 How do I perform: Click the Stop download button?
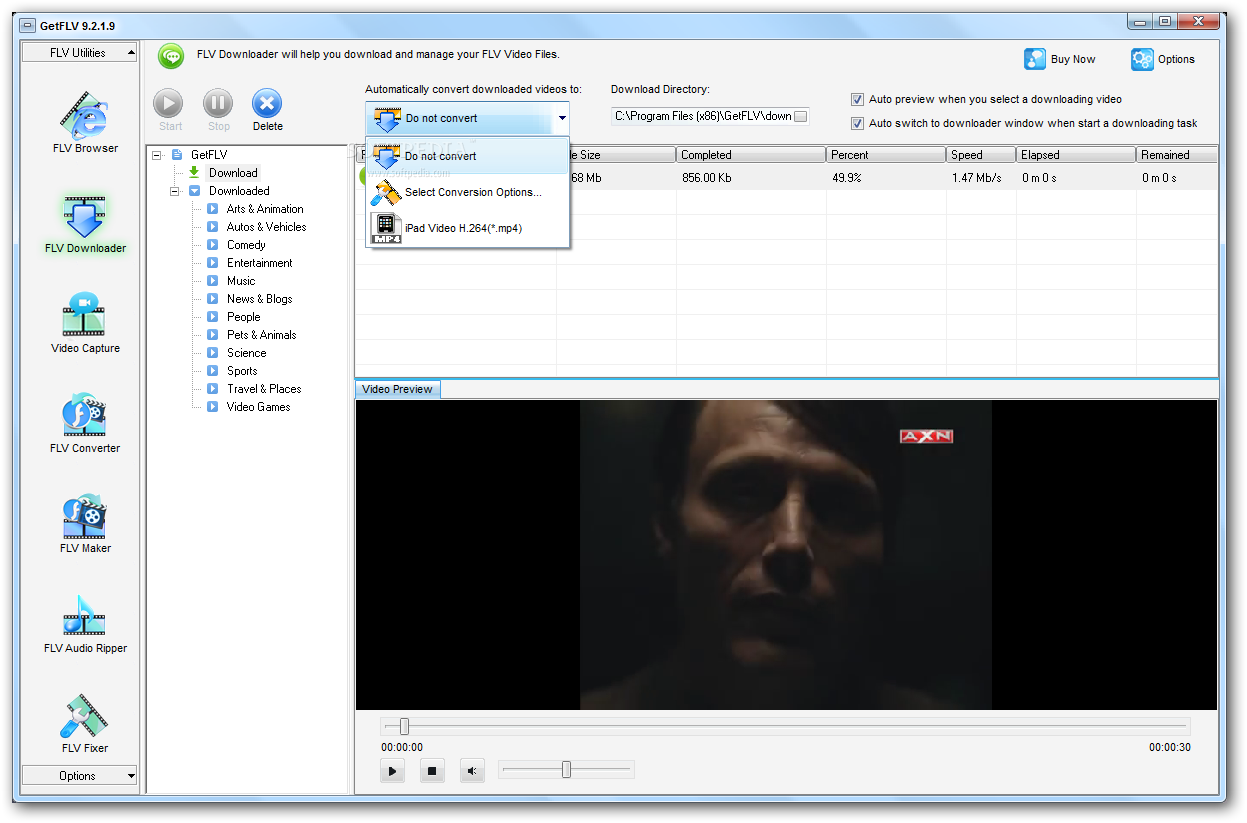[218, 110]
